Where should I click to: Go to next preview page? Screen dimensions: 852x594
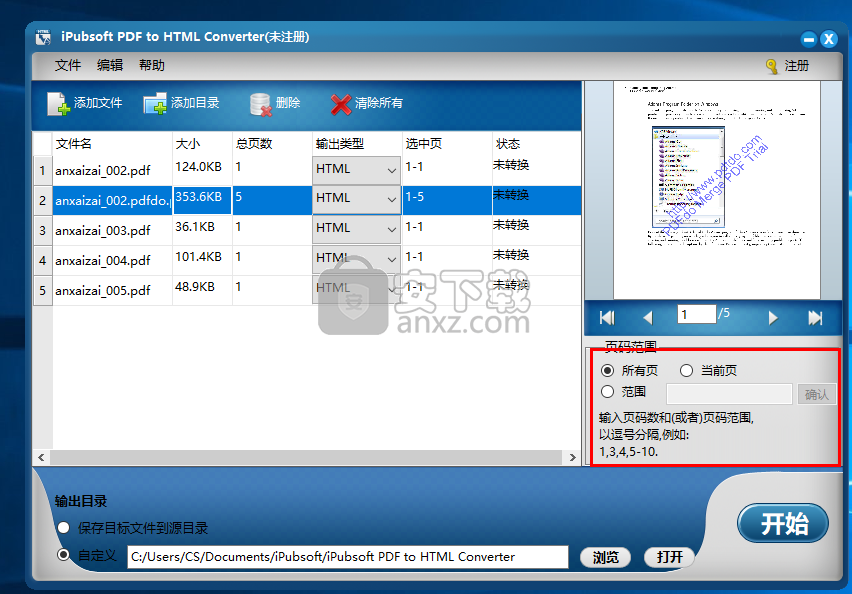pyautogui.click(x=773, y=317)
